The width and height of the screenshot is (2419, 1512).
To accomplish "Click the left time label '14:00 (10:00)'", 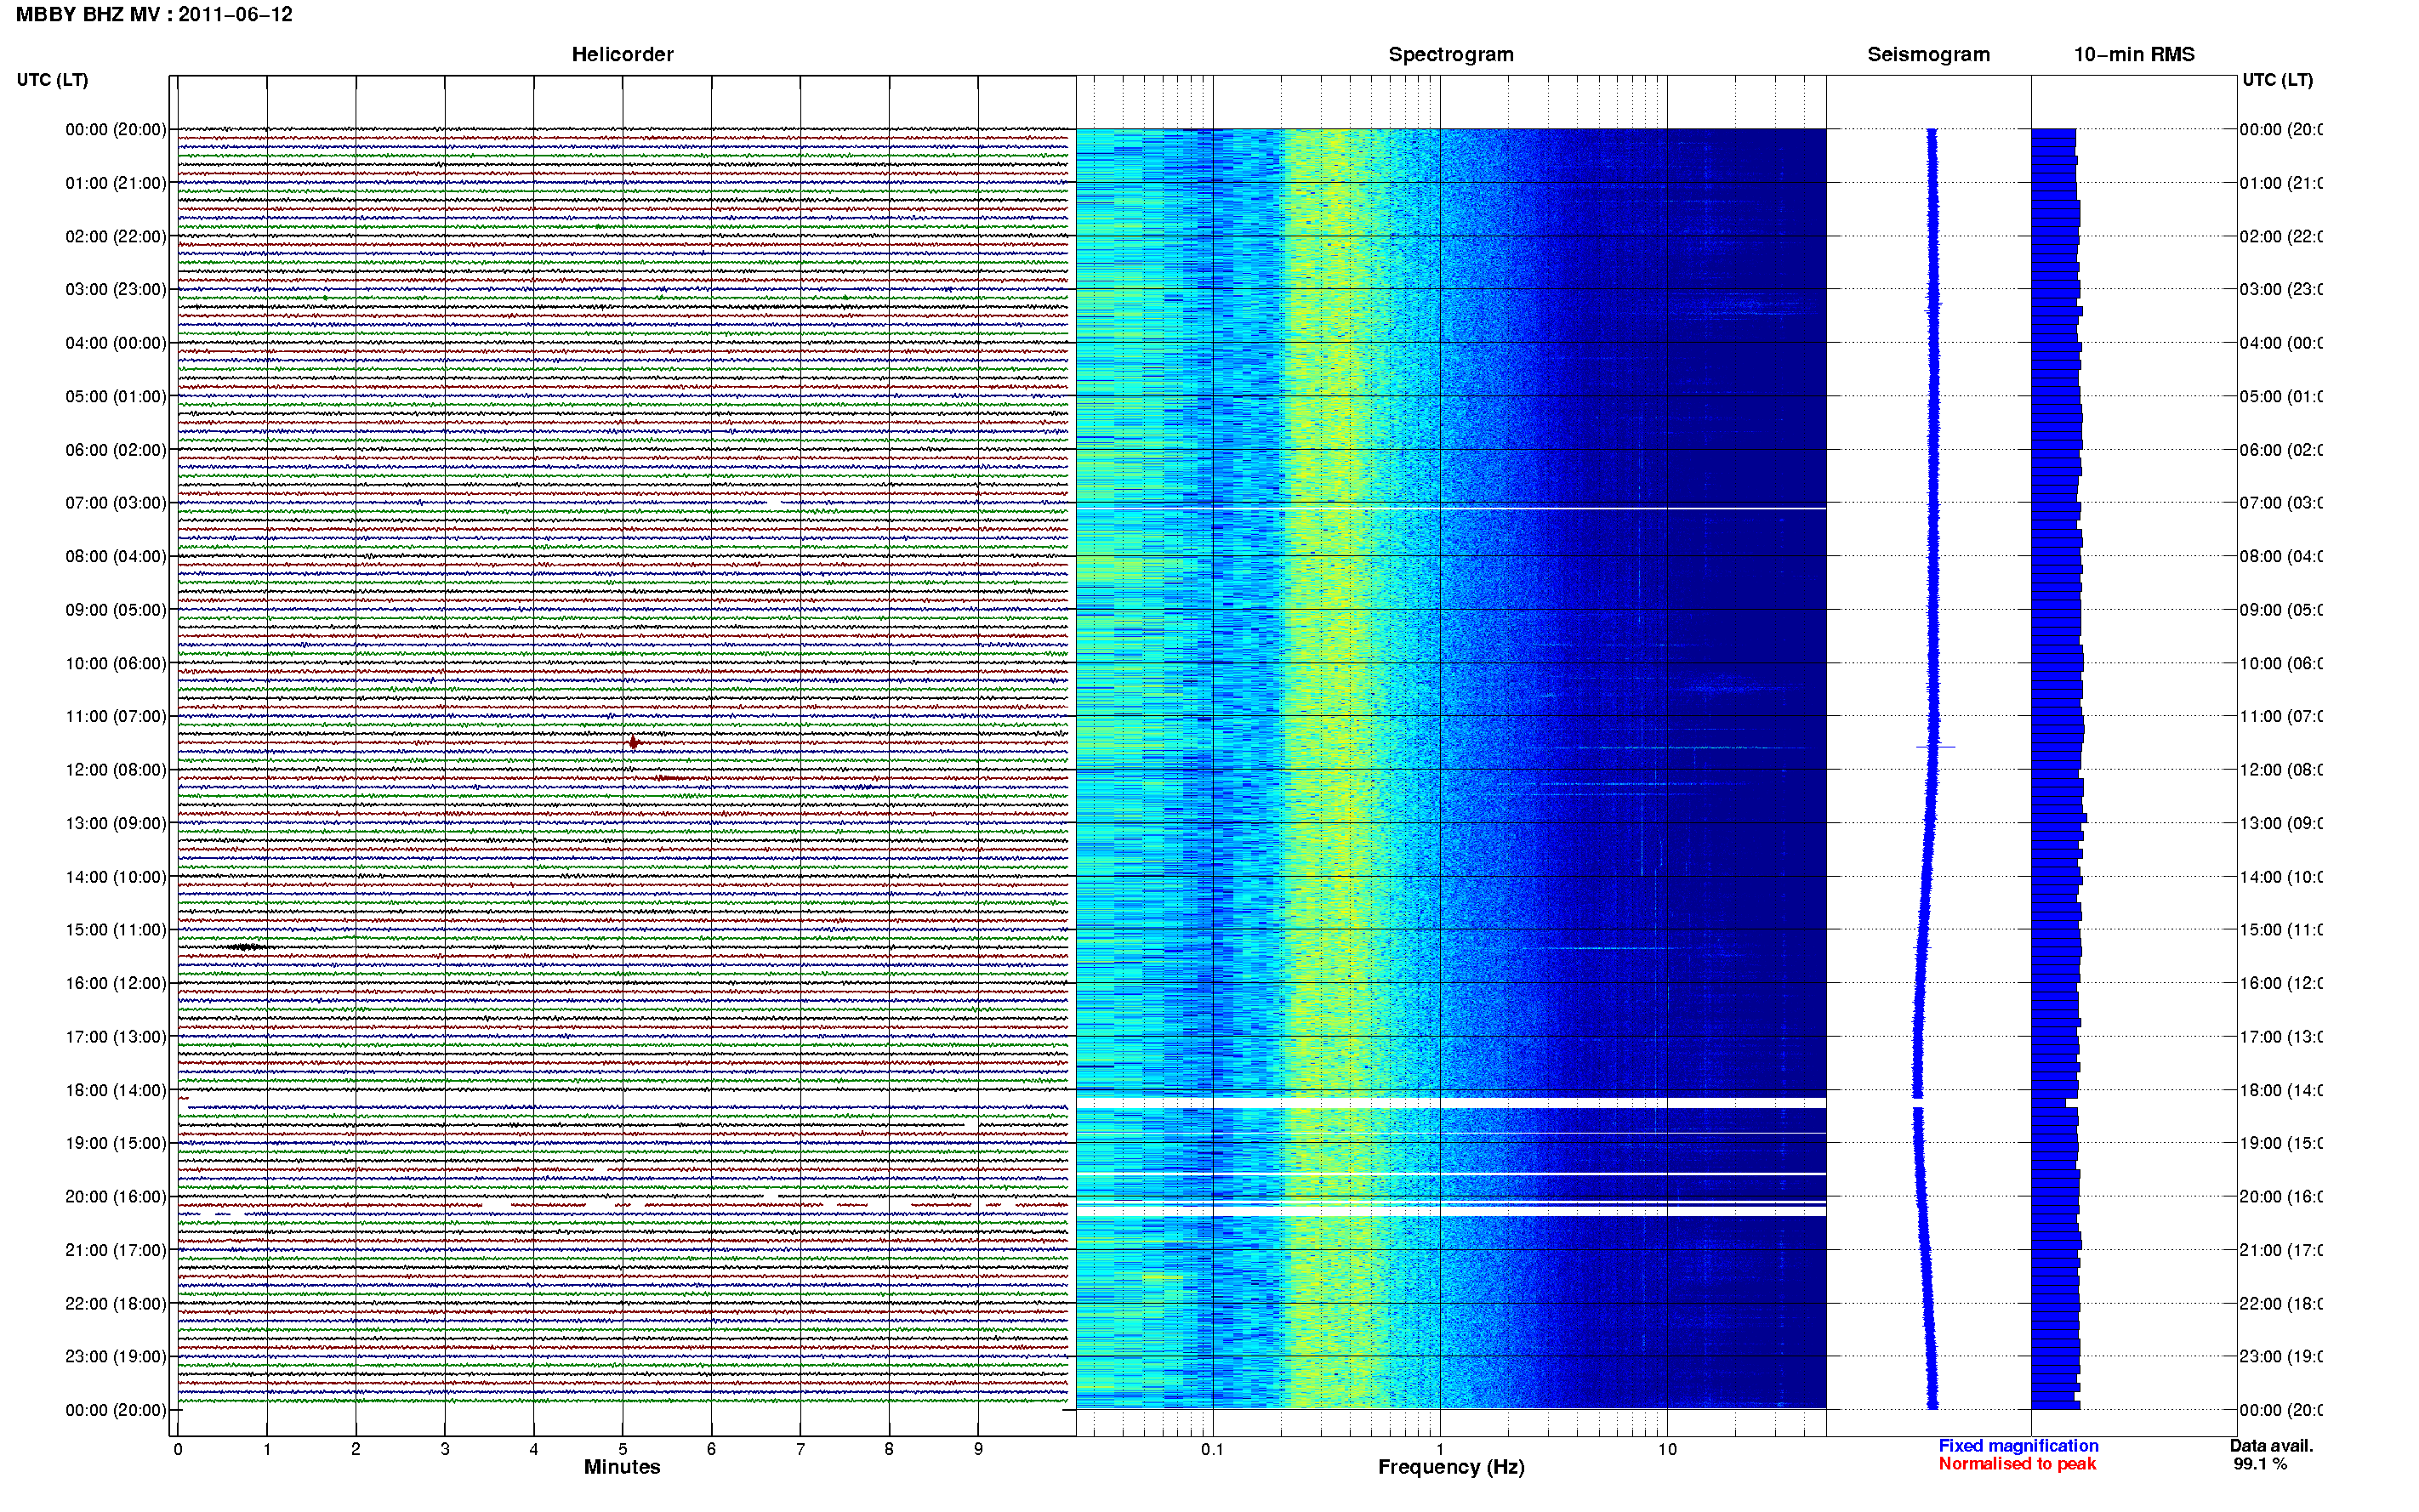I will tap(116, 877).
